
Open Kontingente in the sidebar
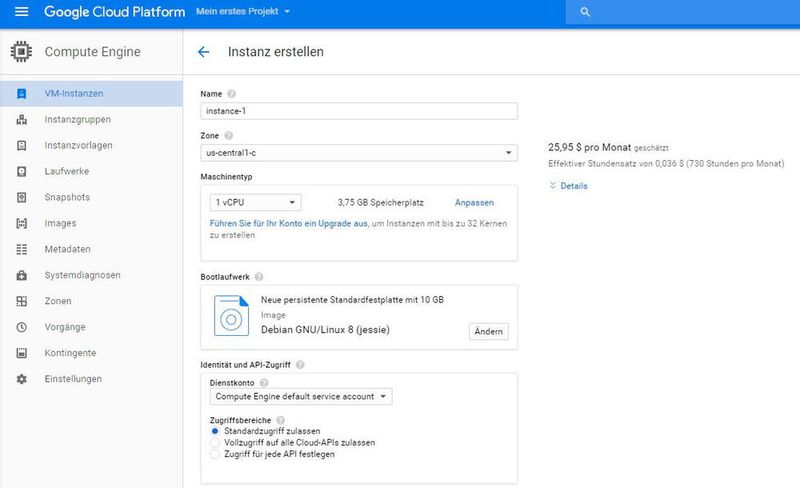coord(91,353)
